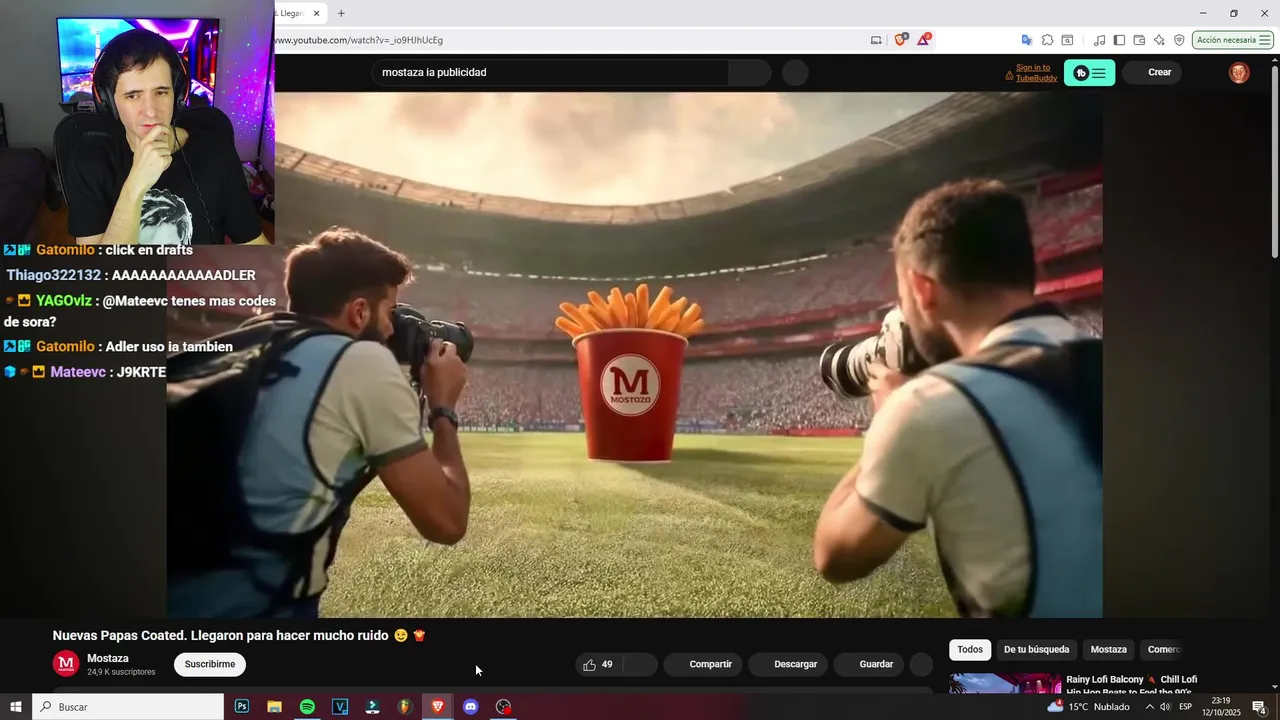1280x720 pixels.
Task: Close the current browser tab
Action: pos(316,13)
